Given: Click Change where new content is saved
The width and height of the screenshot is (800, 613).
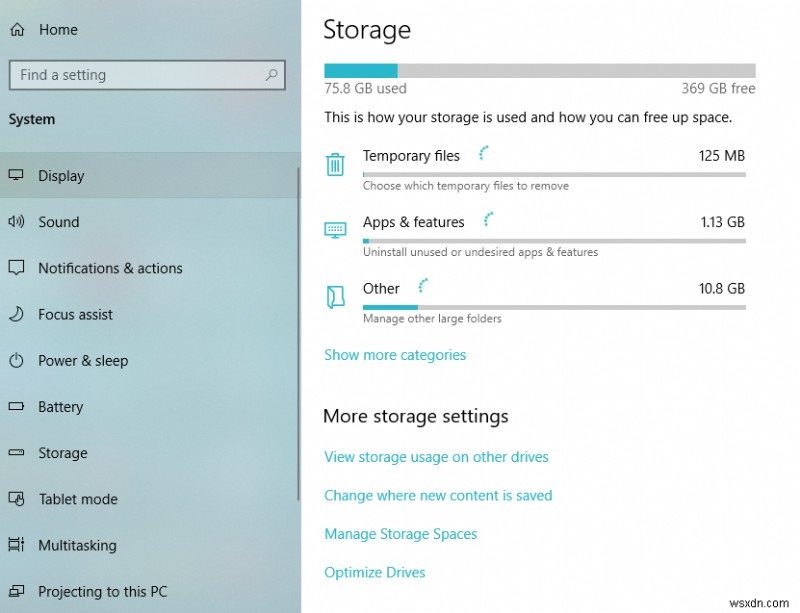Looking at the screenshot, I should click(x=438, y=495).
